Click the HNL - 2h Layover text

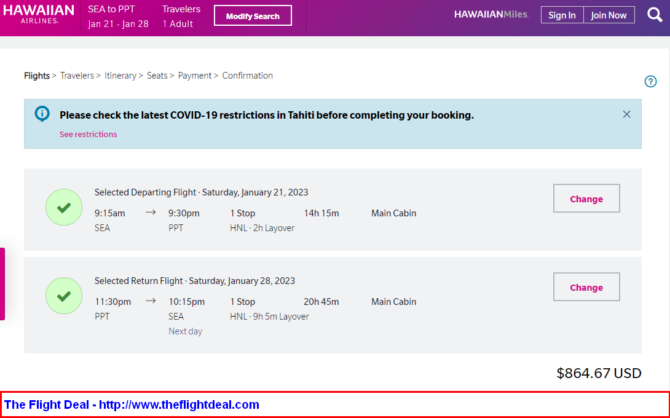pos(262,228)
